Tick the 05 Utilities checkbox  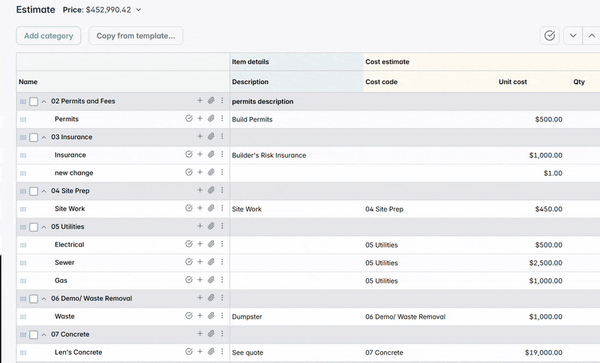[x=34, y=227]
